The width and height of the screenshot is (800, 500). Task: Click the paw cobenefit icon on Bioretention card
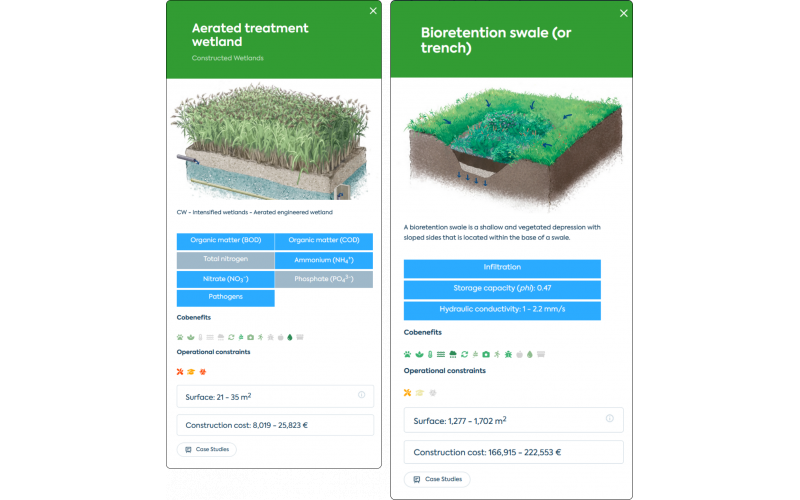tap(407, 354)
